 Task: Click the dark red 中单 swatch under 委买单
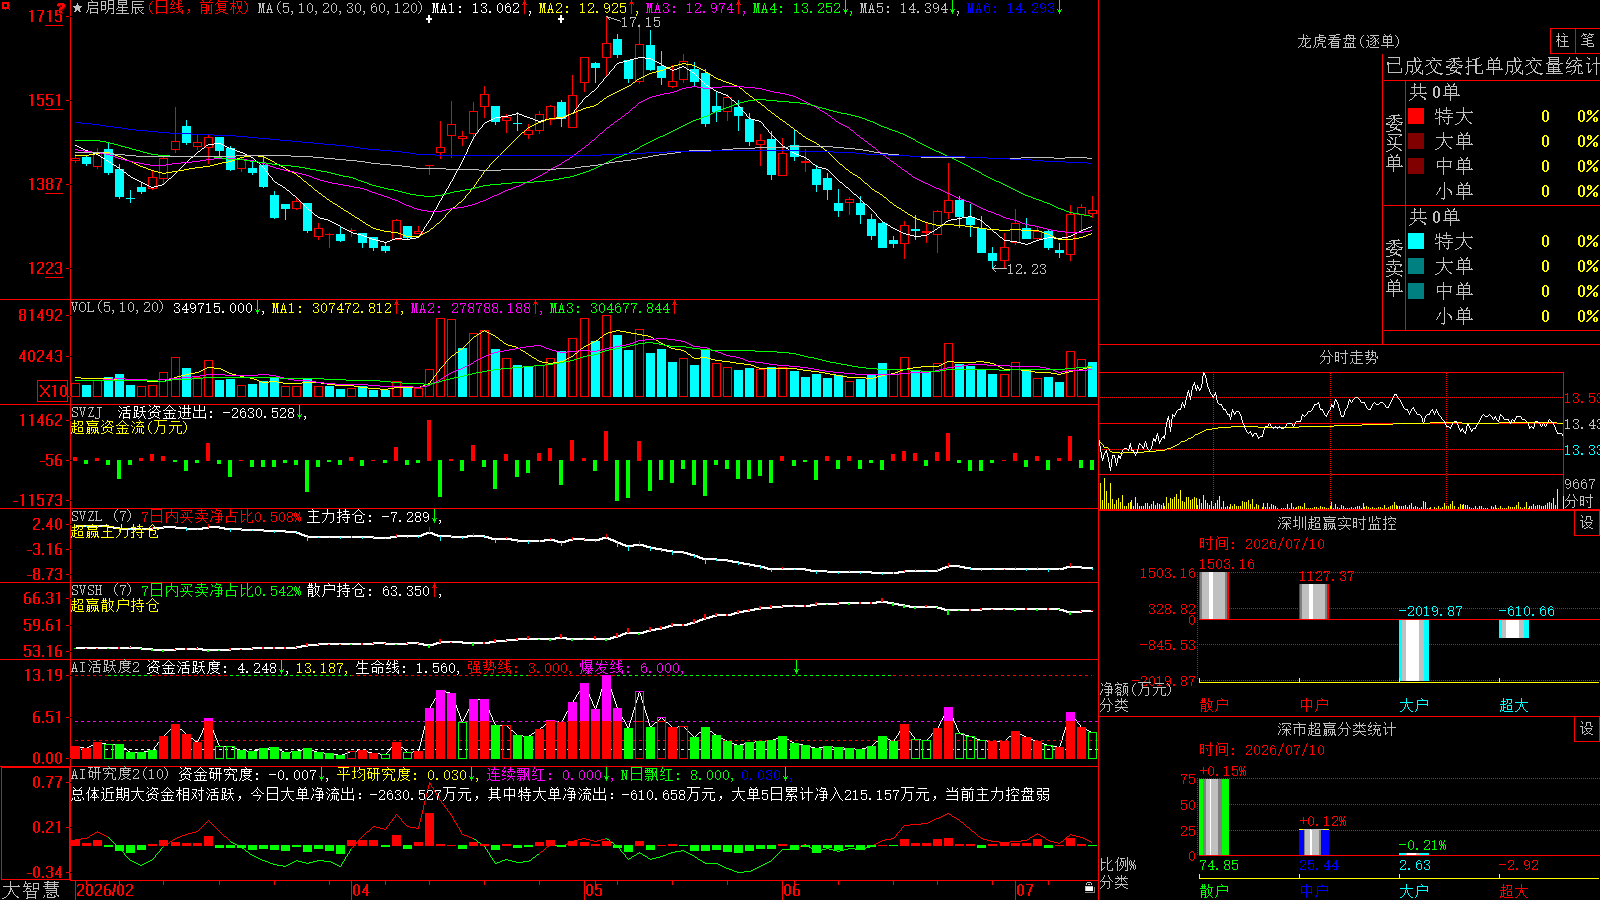tap(1416, 165)
